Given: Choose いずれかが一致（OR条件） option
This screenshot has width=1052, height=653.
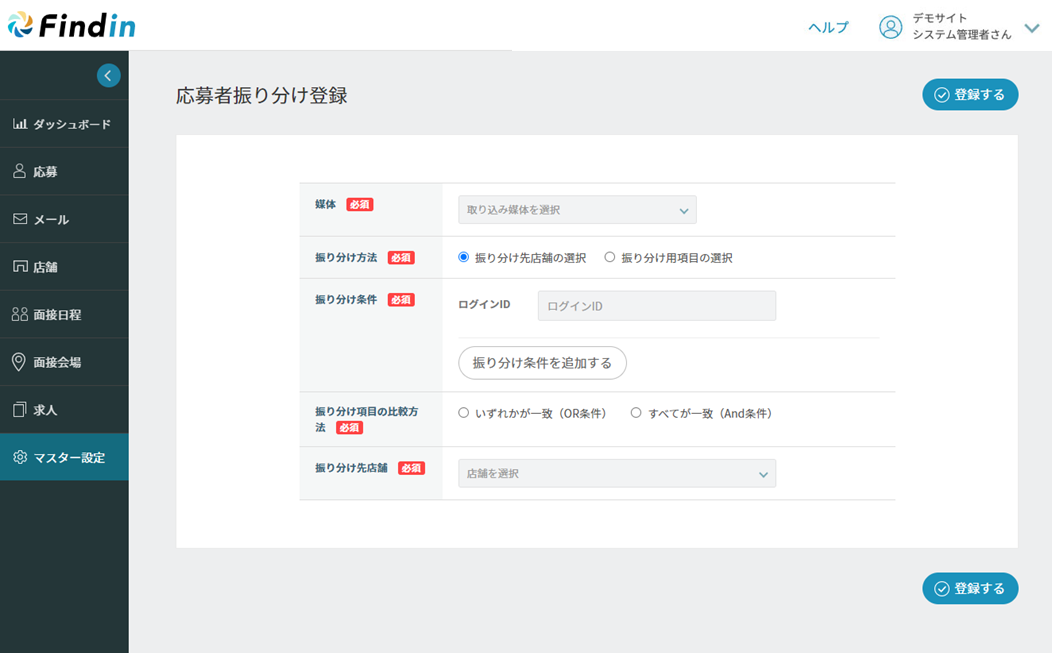Looking at the screenshot, I should click(x=463, y=412).
